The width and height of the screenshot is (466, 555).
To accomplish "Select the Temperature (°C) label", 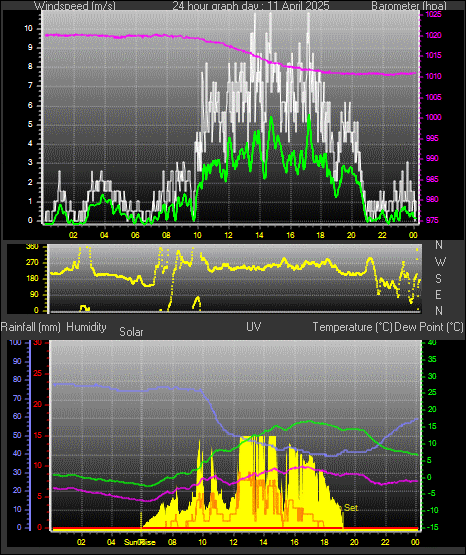I will pos(352,327).
